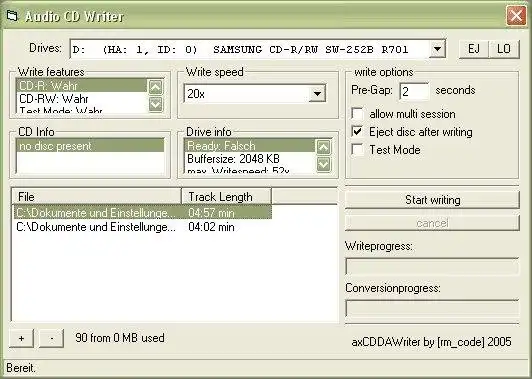Open the Write speed 20x dropdown
This screenshot has height=379, width=532.
(317, 93)
